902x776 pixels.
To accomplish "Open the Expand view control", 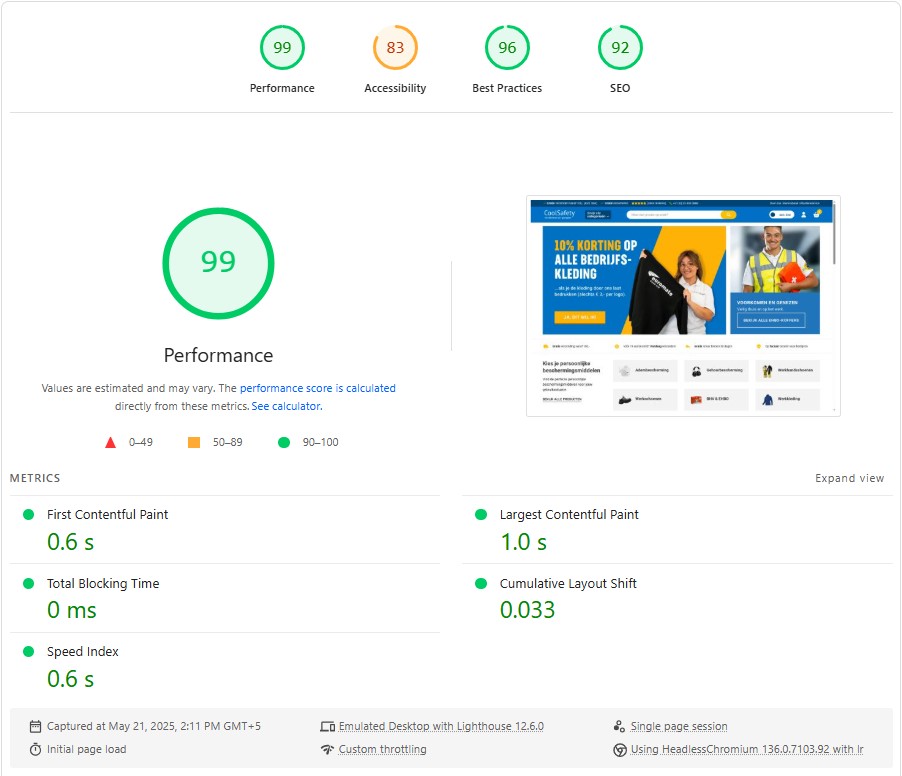I will point(849,478).
